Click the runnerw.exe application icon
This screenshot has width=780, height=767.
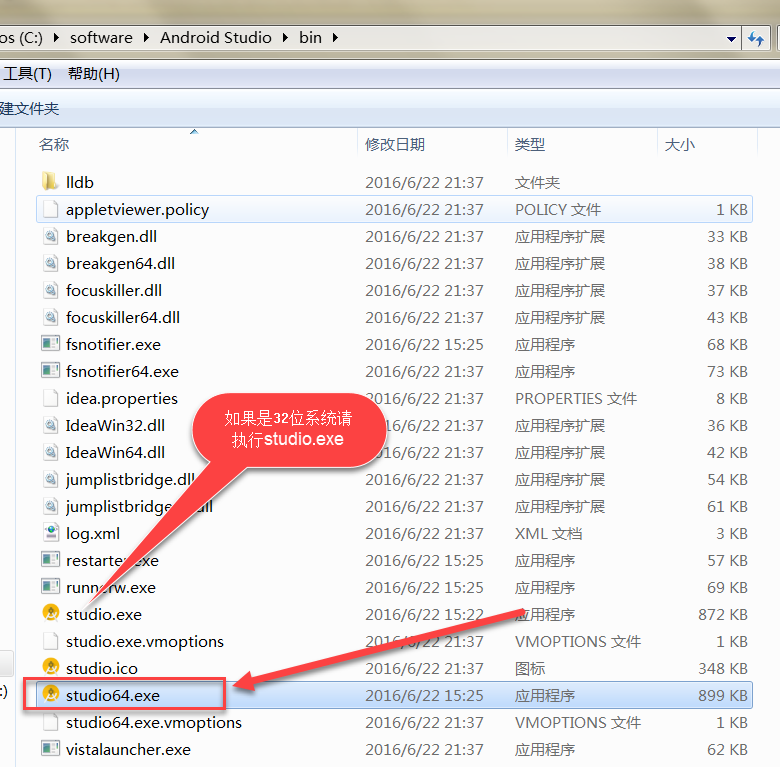tap(50, 586)
